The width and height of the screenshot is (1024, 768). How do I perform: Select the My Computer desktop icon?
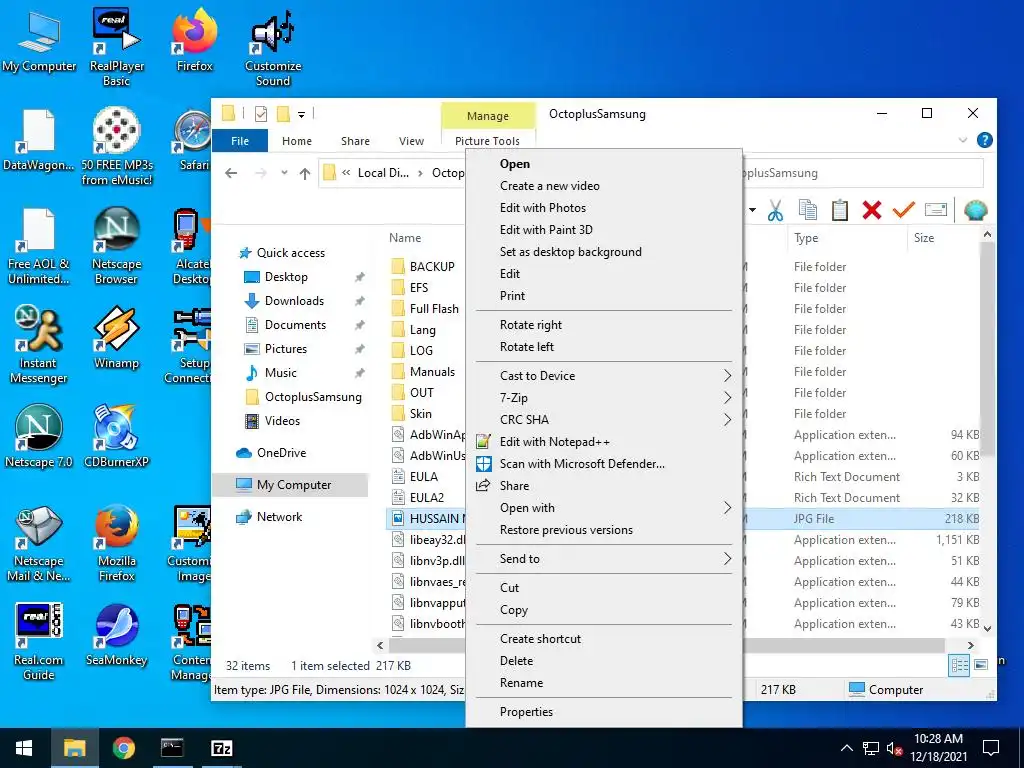point(39,40)
